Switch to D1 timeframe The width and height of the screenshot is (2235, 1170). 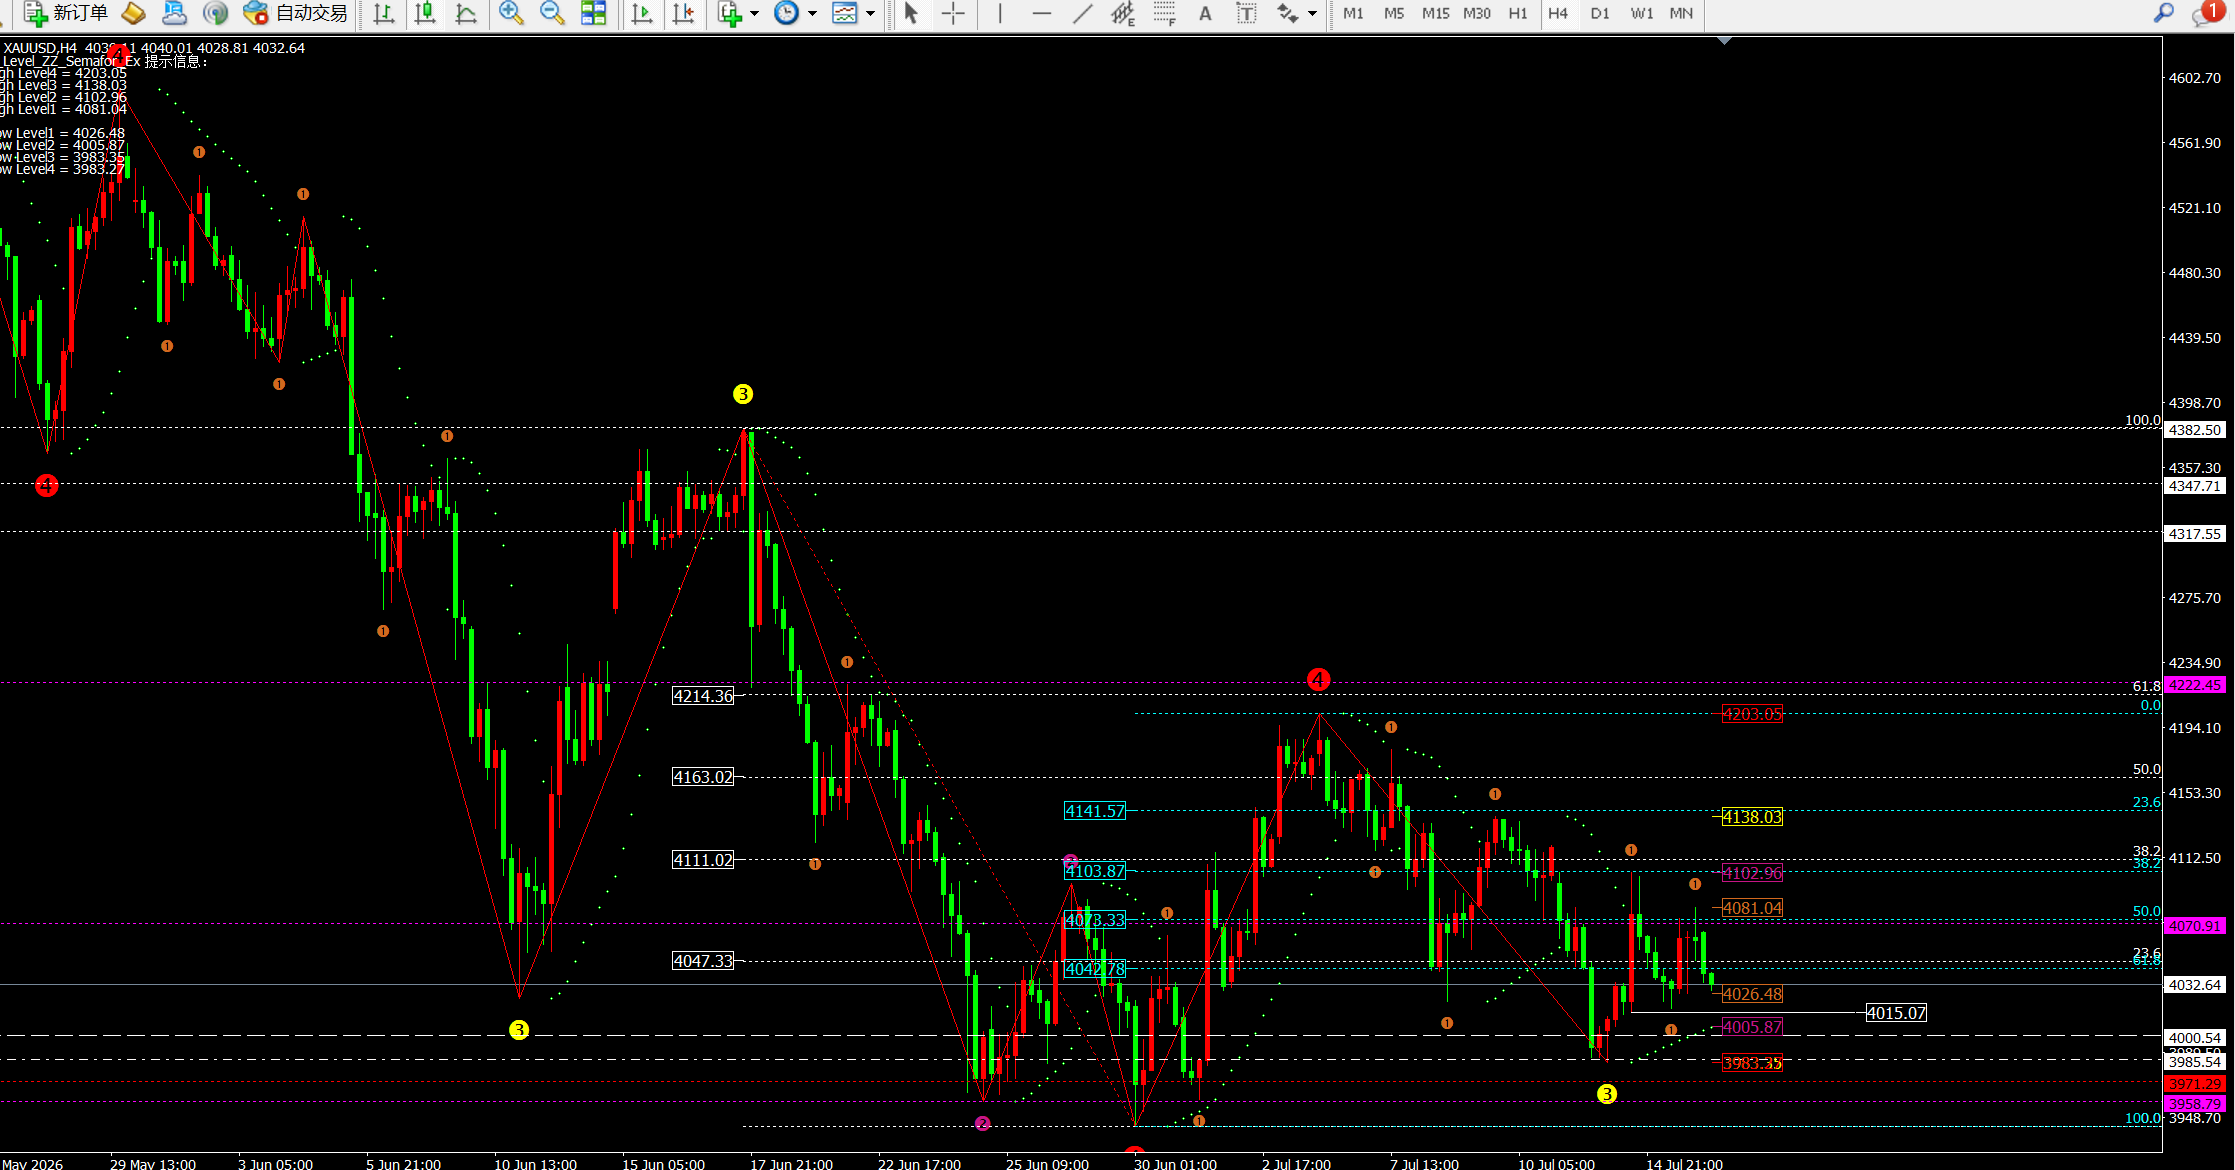point(1600,13)
